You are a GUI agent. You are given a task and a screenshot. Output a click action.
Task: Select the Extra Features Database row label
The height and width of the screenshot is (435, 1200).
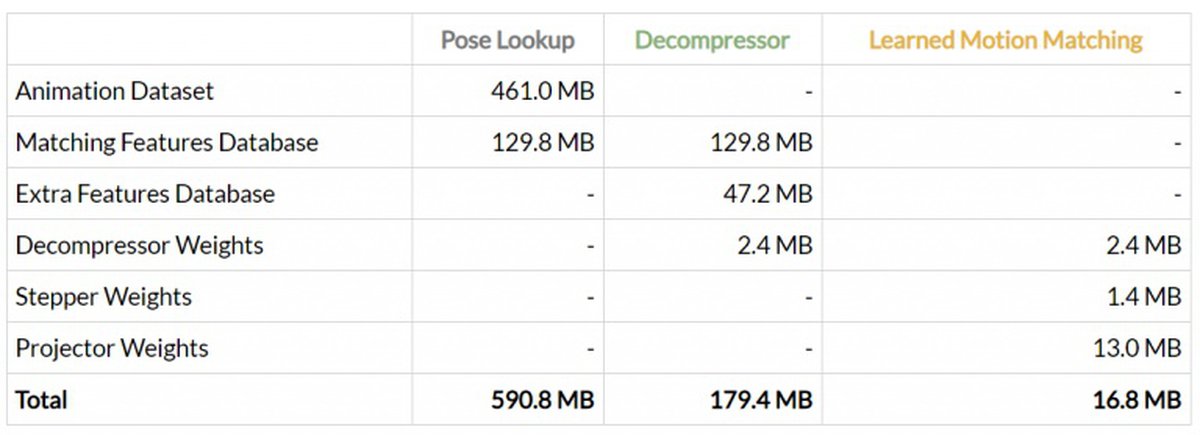(145, 194)
